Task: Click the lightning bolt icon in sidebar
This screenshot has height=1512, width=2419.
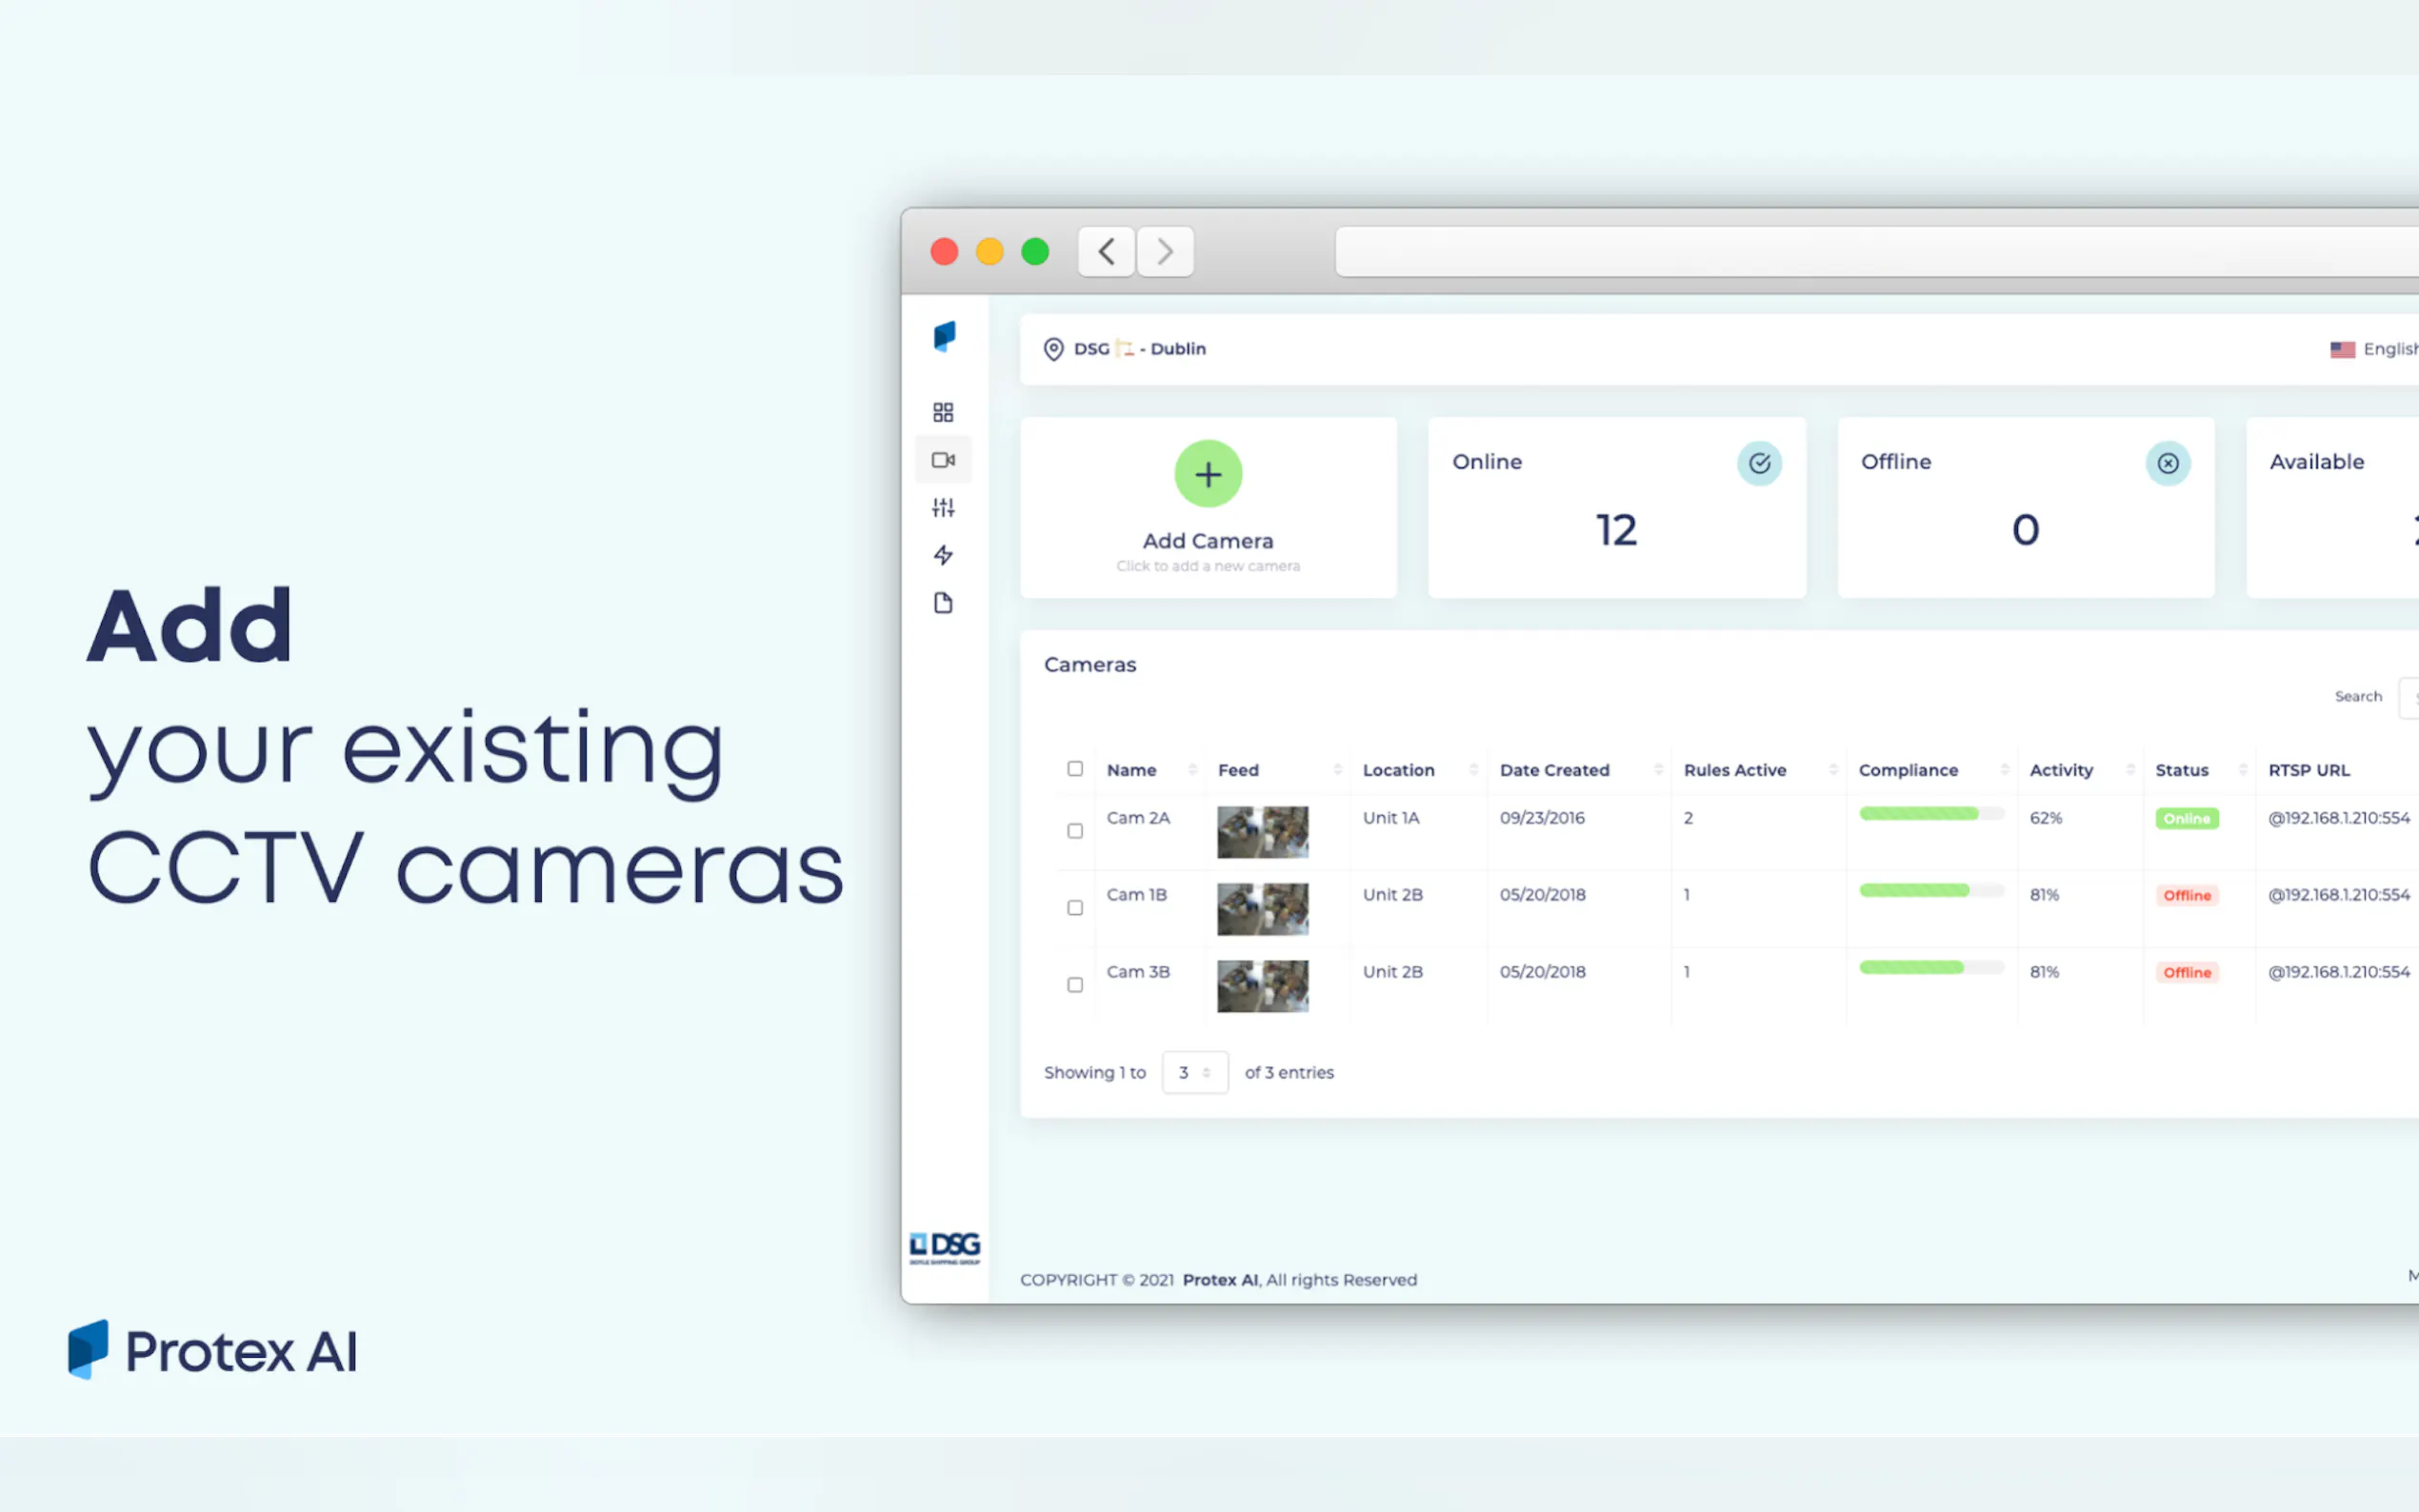Action: pyautogui.click(x=942, y=555)
